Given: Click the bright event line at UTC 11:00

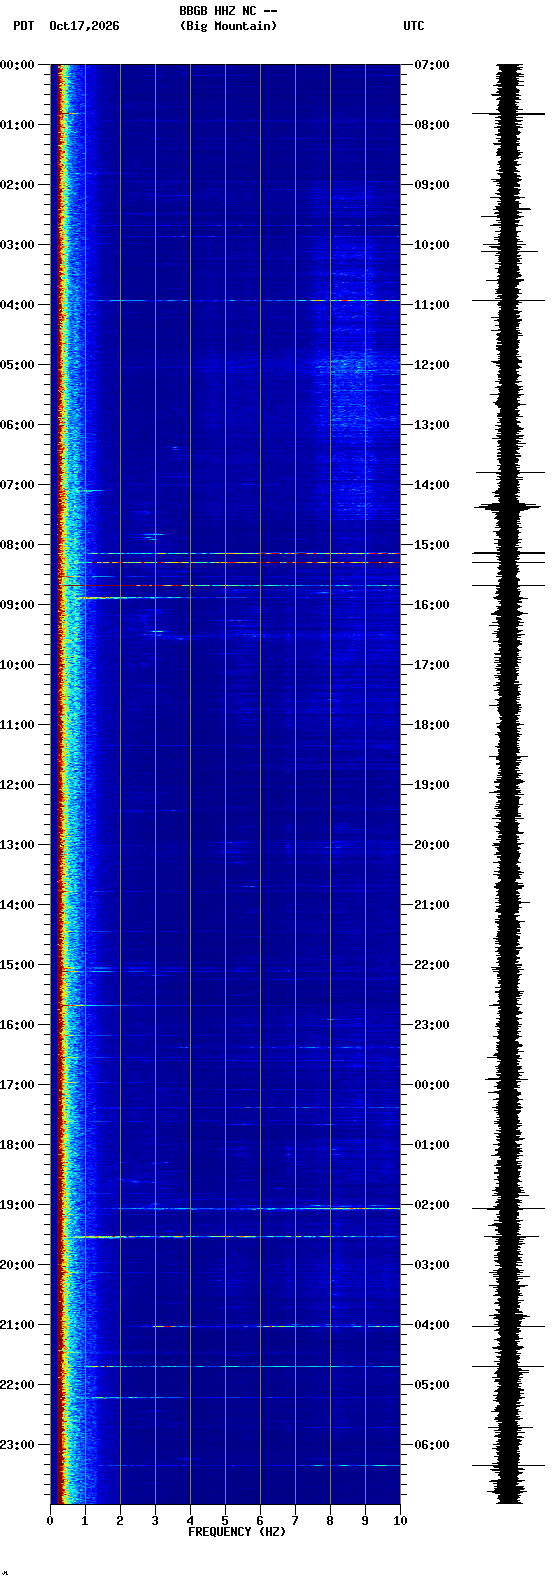Looking at the screenshot, I should click(243, 300).
